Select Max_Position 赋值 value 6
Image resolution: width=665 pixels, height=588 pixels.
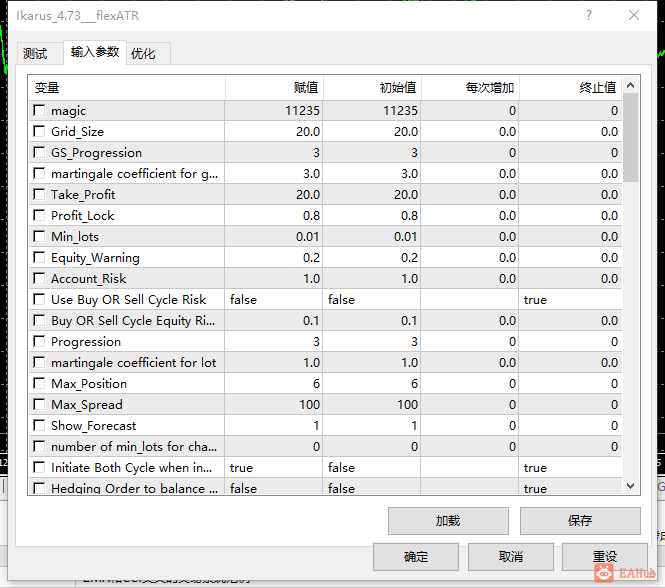point(274,384)
